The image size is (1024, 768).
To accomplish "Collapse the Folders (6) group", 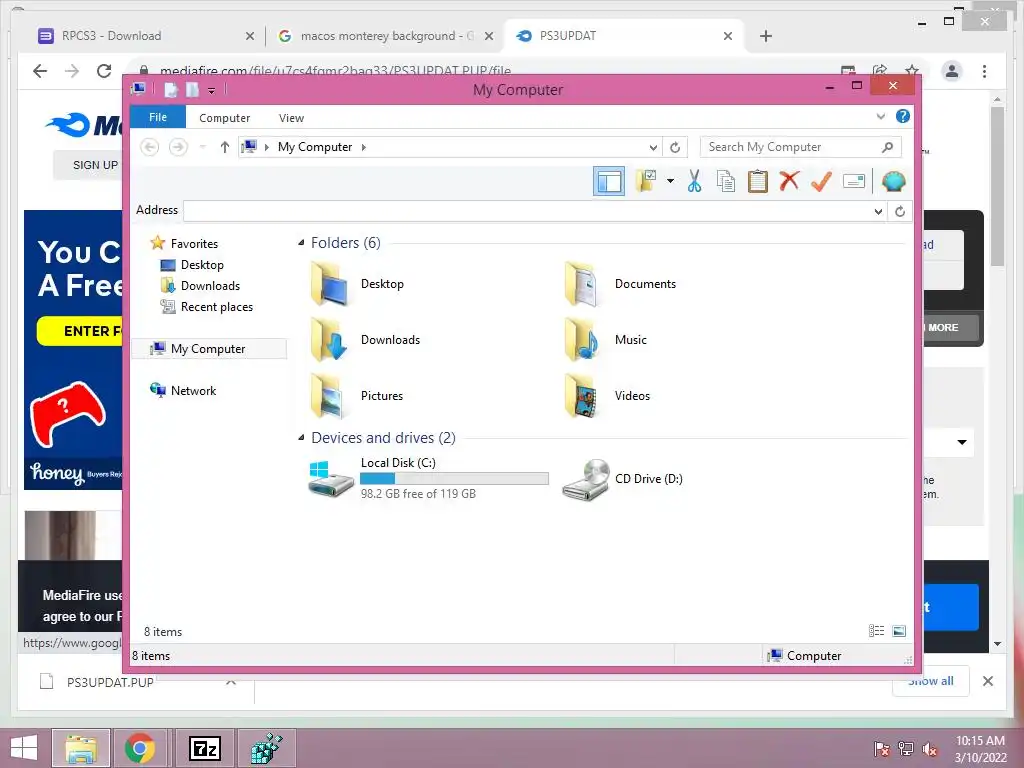I will pos(301,243).
